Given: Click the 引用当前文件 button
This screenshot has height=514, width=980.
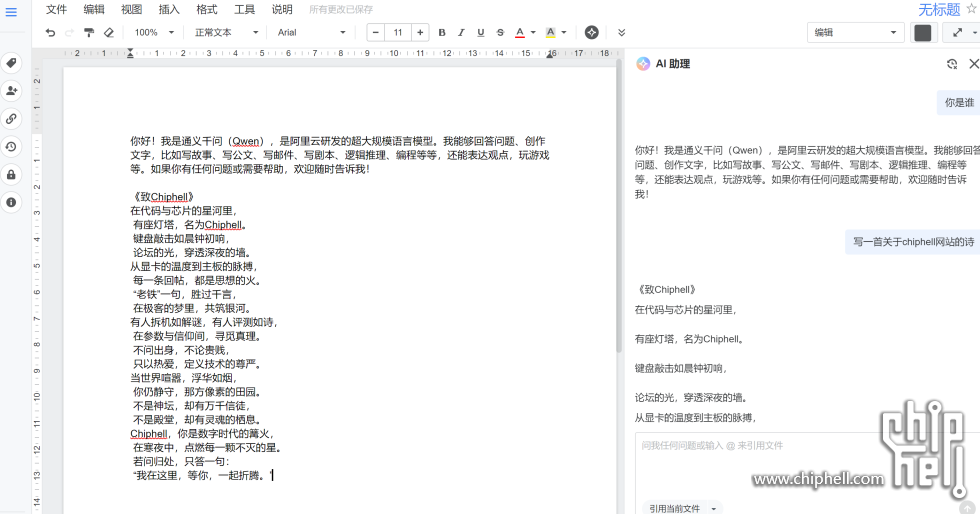Looking at the screenshot, I should [x=674, y=508].
